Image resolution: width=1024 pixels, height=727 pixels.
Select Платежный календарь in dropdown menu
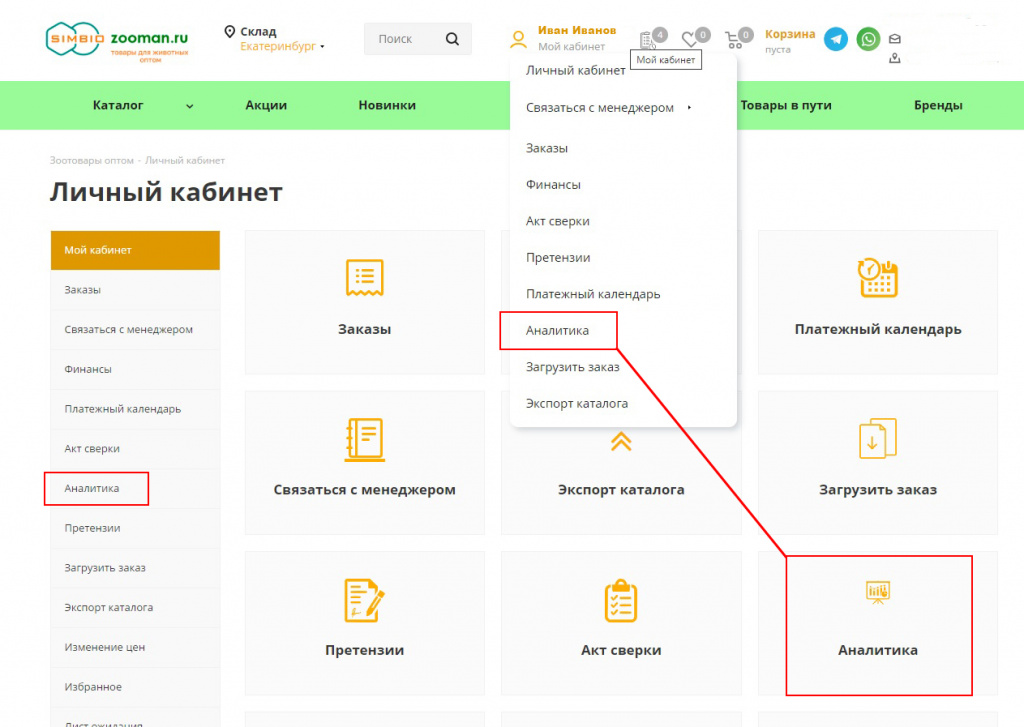pyautogui.click(x=593, y=294)
